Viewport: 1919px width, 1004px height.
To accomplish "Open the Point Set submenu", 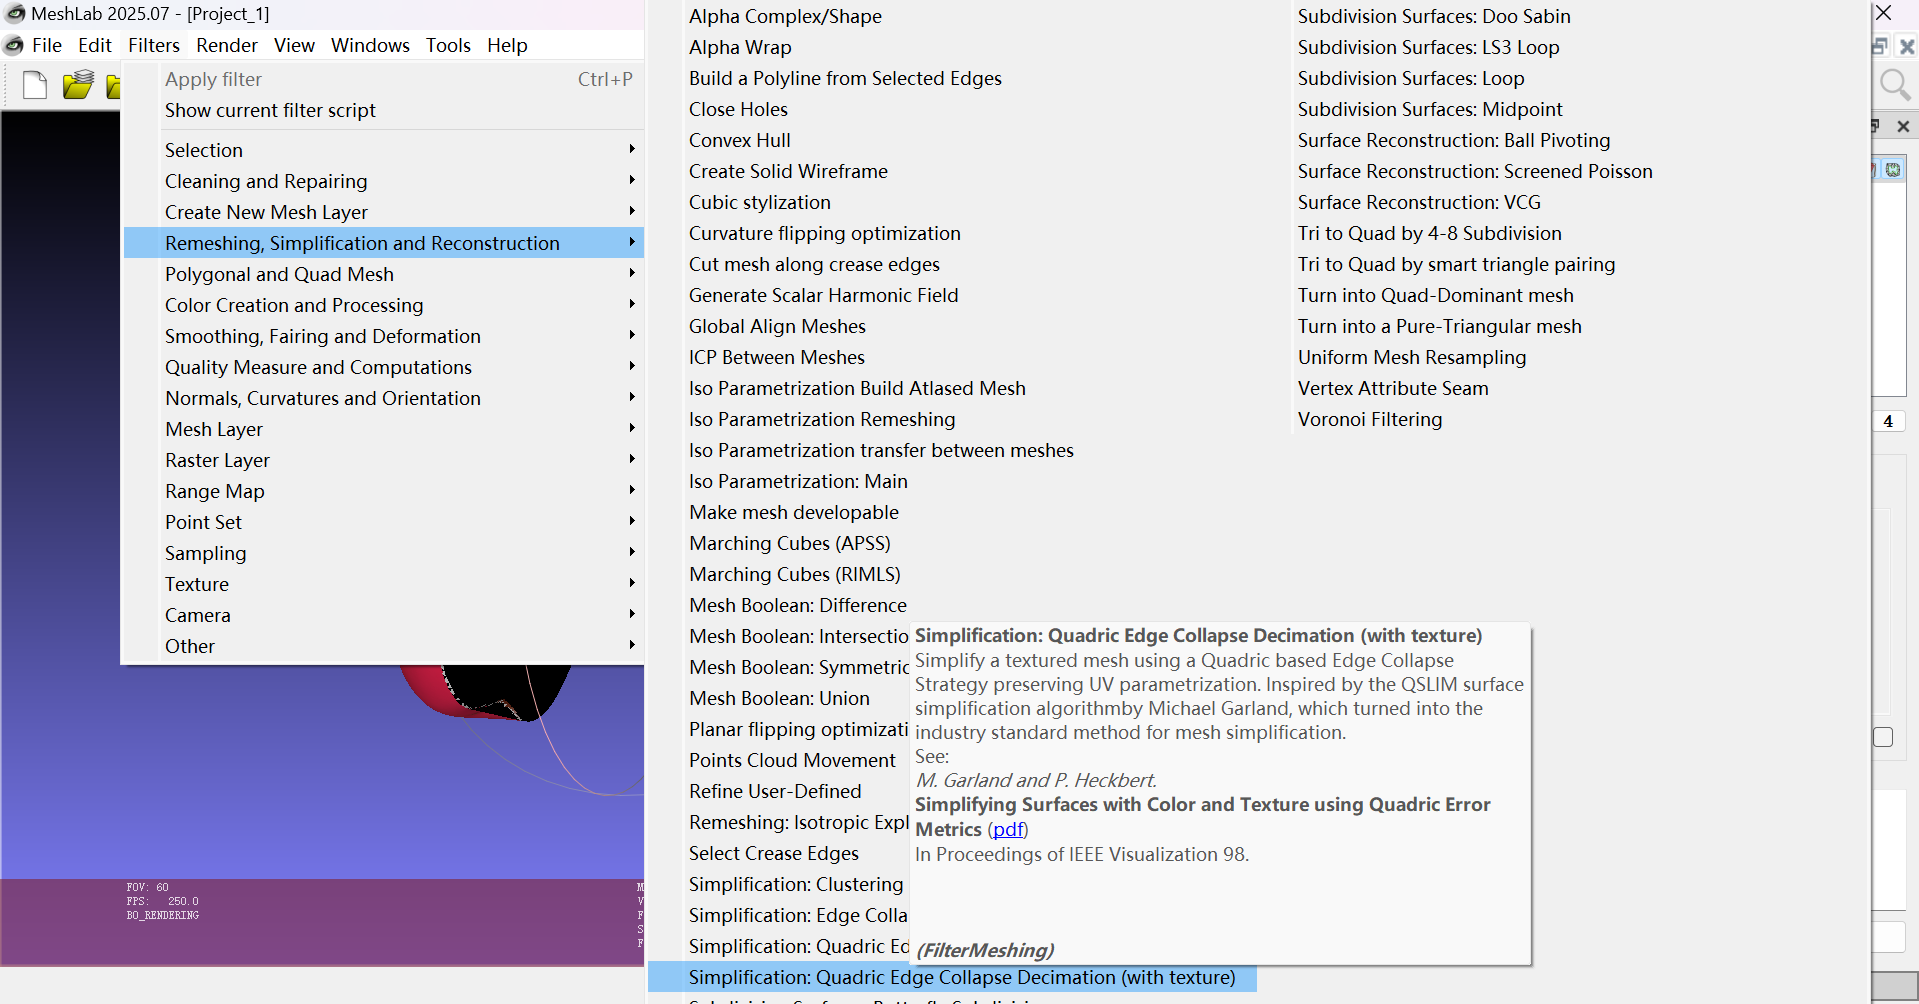I will 384,522.
